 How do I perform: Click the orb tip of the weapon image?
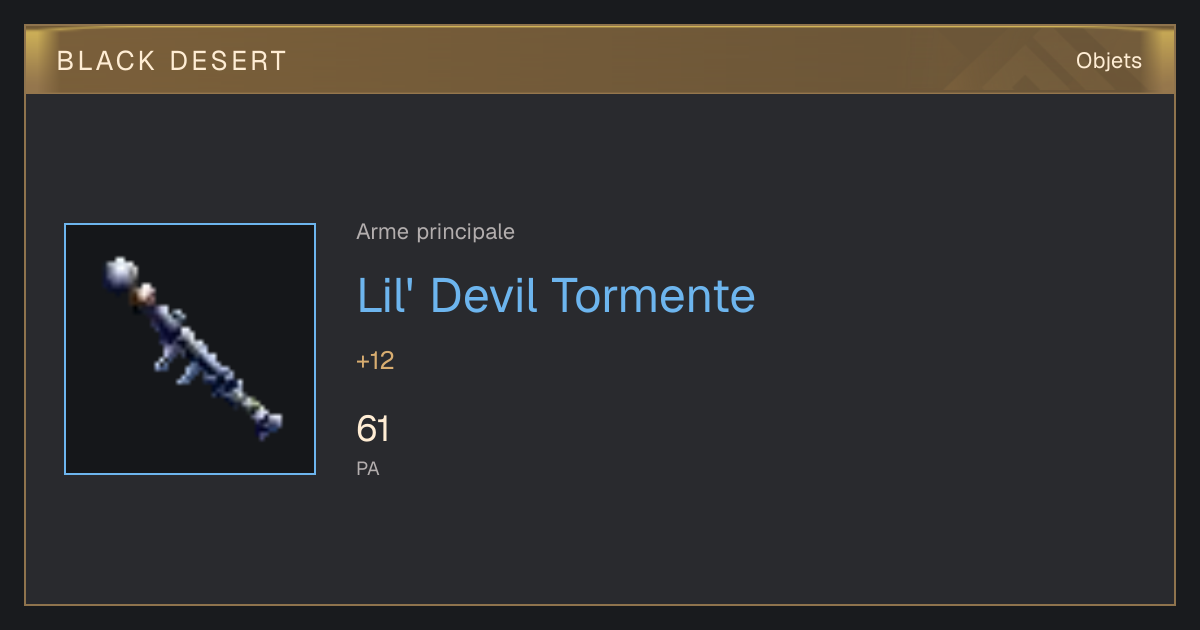pyautogui.click(x=121, y=272)
